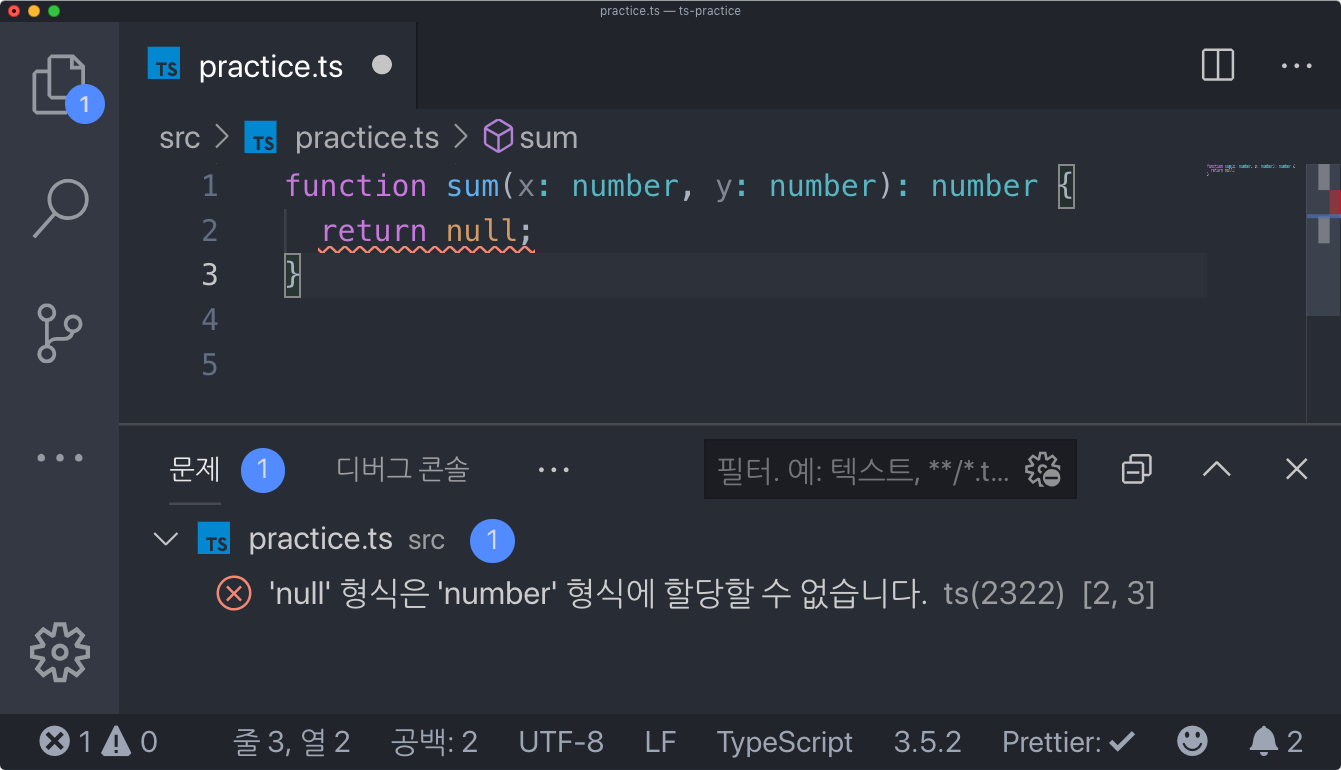
Task: Click the smiley feedback icon
Action: coord(1192,741)
